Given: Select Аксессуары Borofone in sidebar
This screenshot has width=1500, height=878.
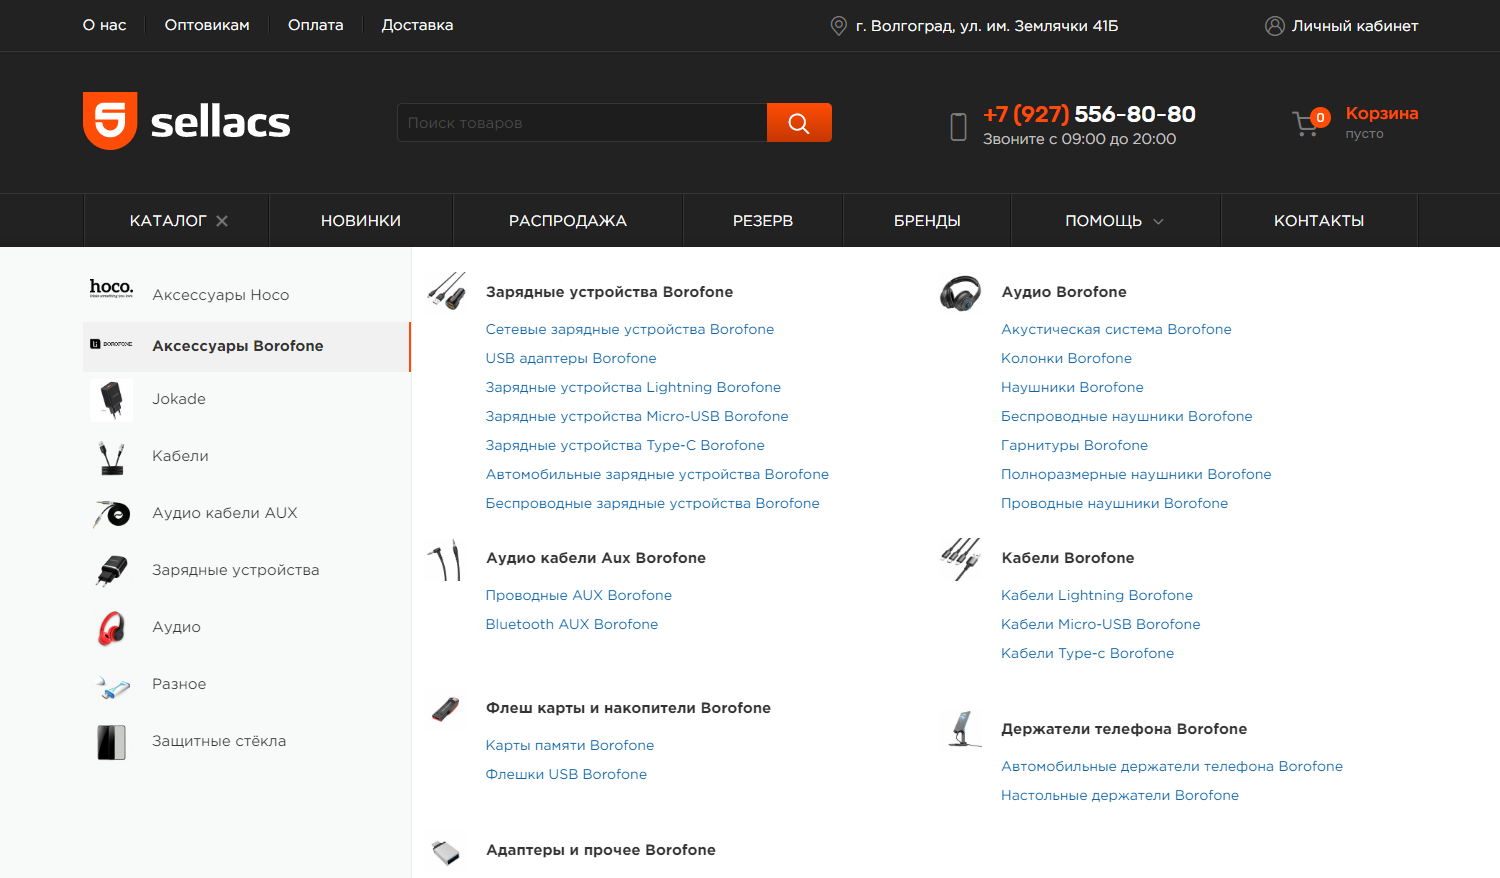Looking at the screenshot, I should pyautogui.click(x=238, y=346).
